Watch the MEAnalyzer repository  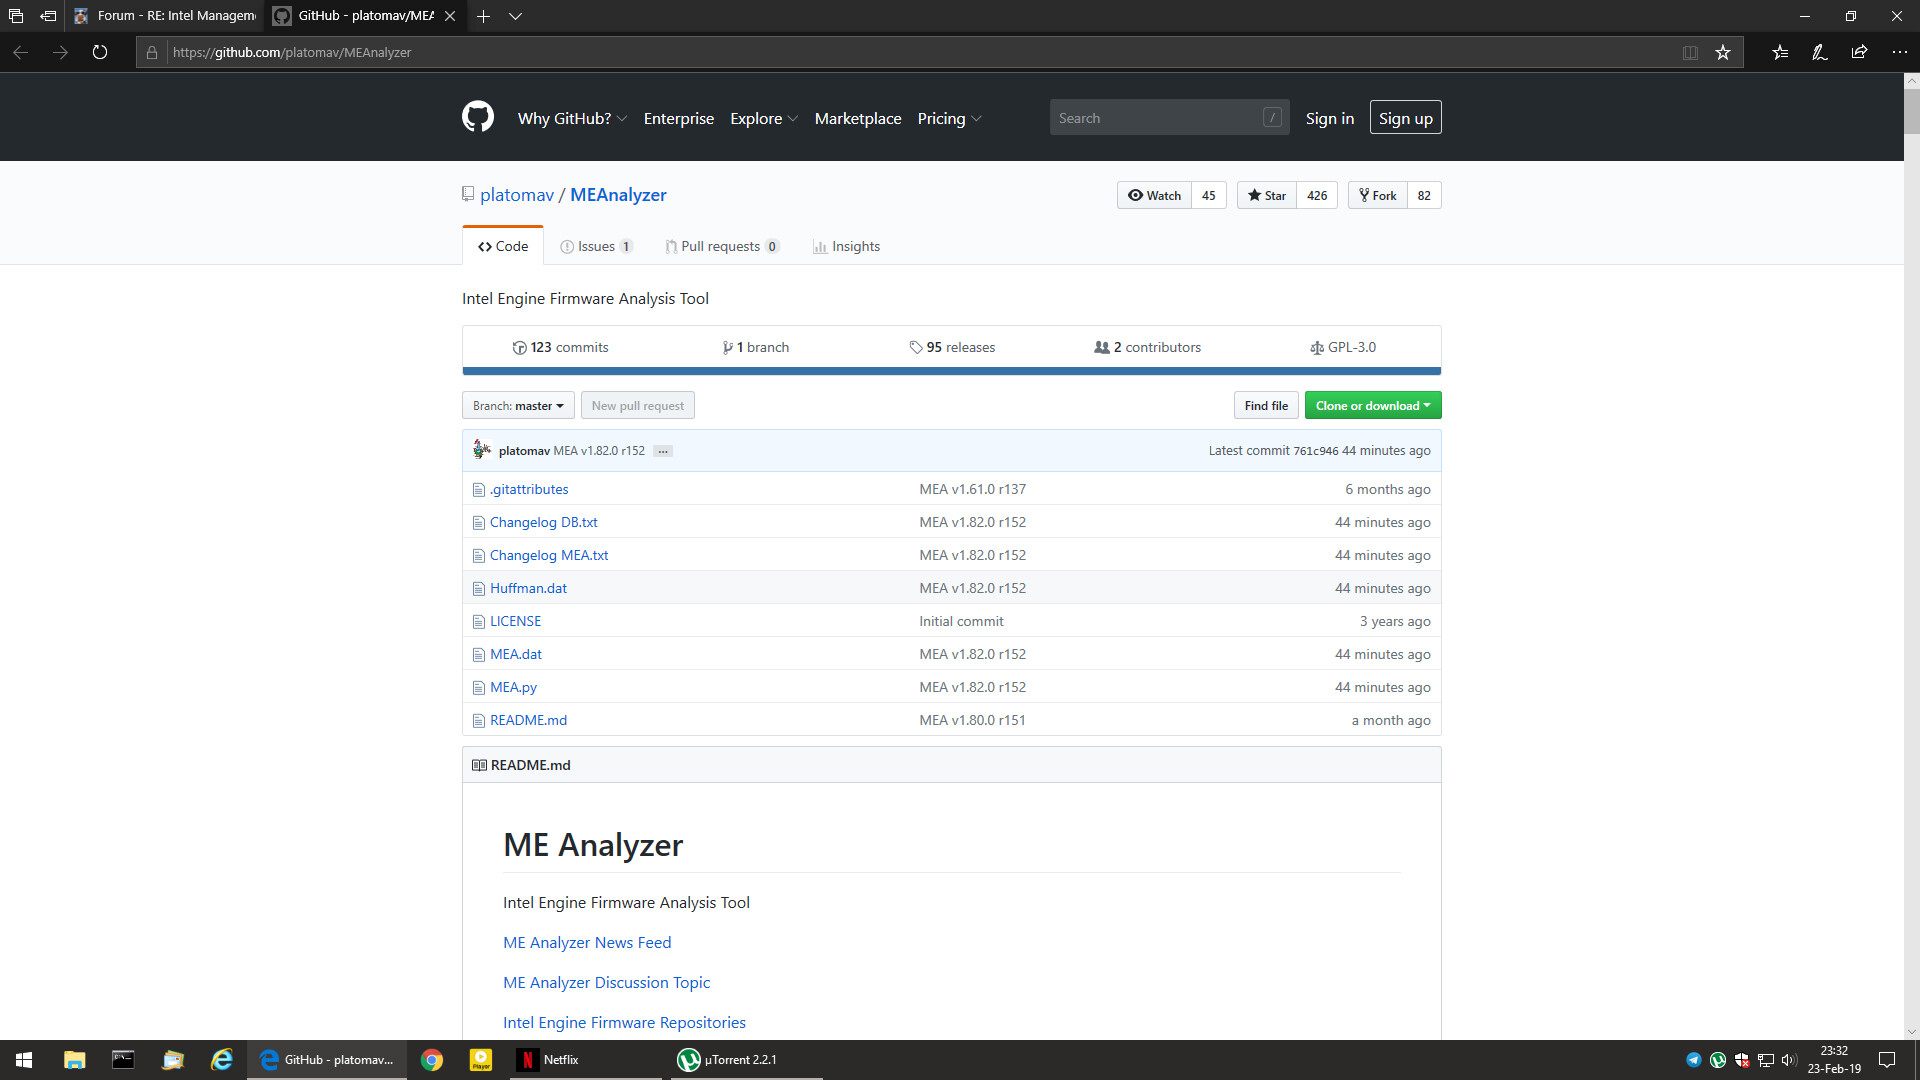click(1154, 195)
